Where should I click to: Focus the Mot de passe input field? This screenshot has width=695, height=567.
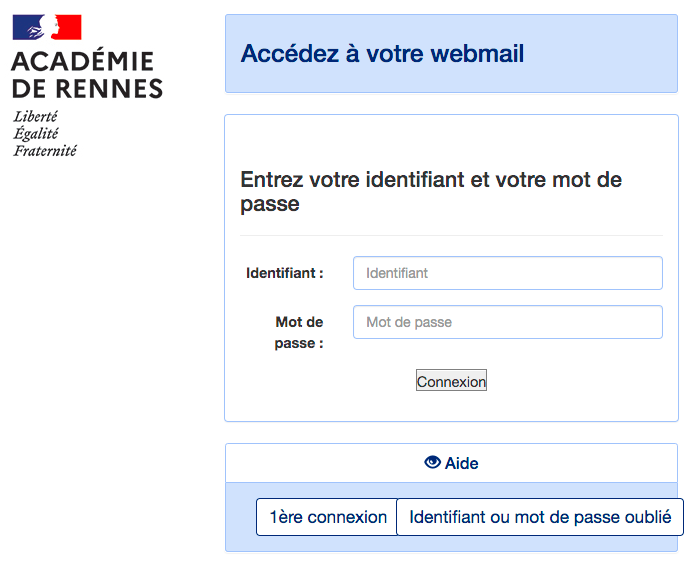508,322
